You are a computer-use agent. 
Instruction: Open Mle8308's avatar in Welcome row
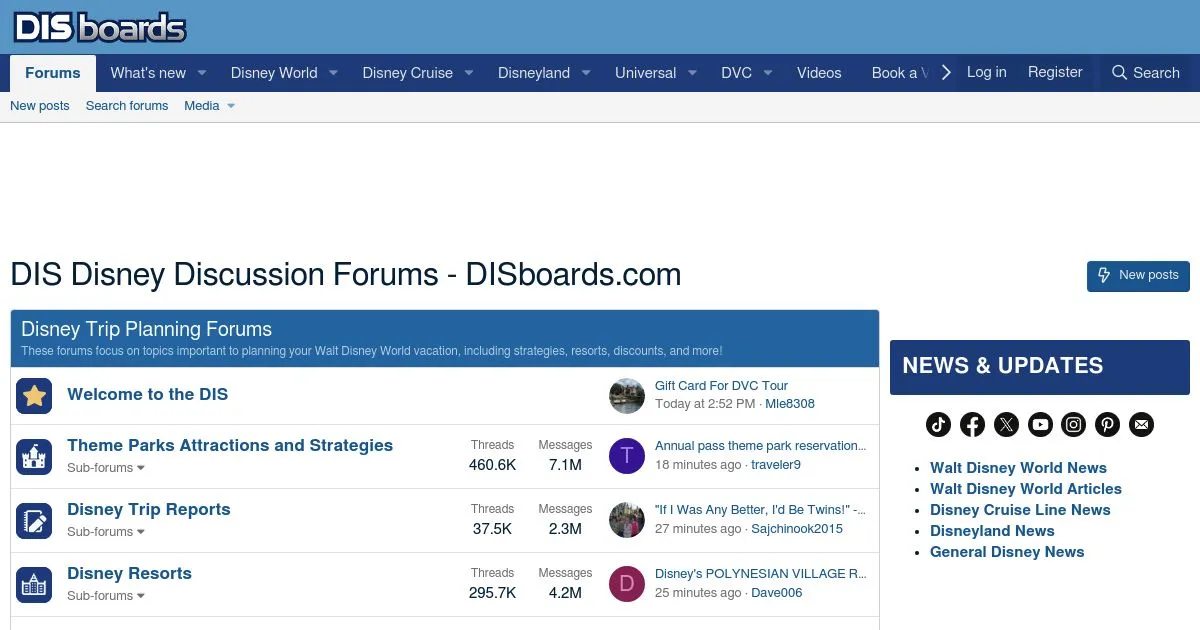[x=627, y=396]
